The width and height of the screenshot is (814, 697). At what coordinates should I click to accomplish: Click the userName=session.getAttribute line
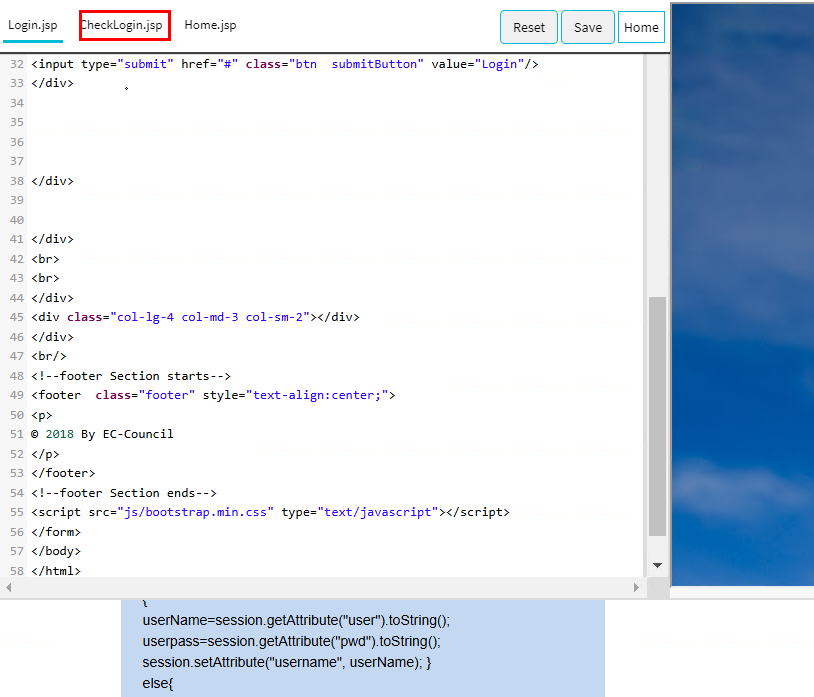(296, 621)
